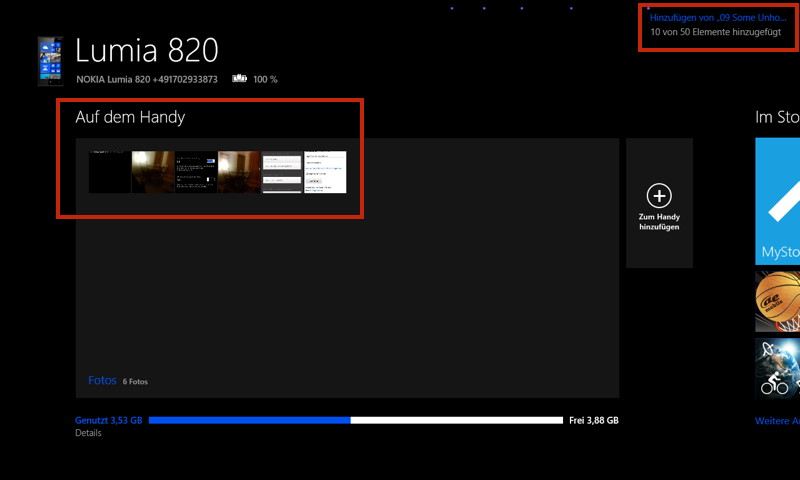The width and height of the screenshot is (800, 480).
Task: Open the sixth thumbnail, the white page screenshot
Action: coord(325,172)
